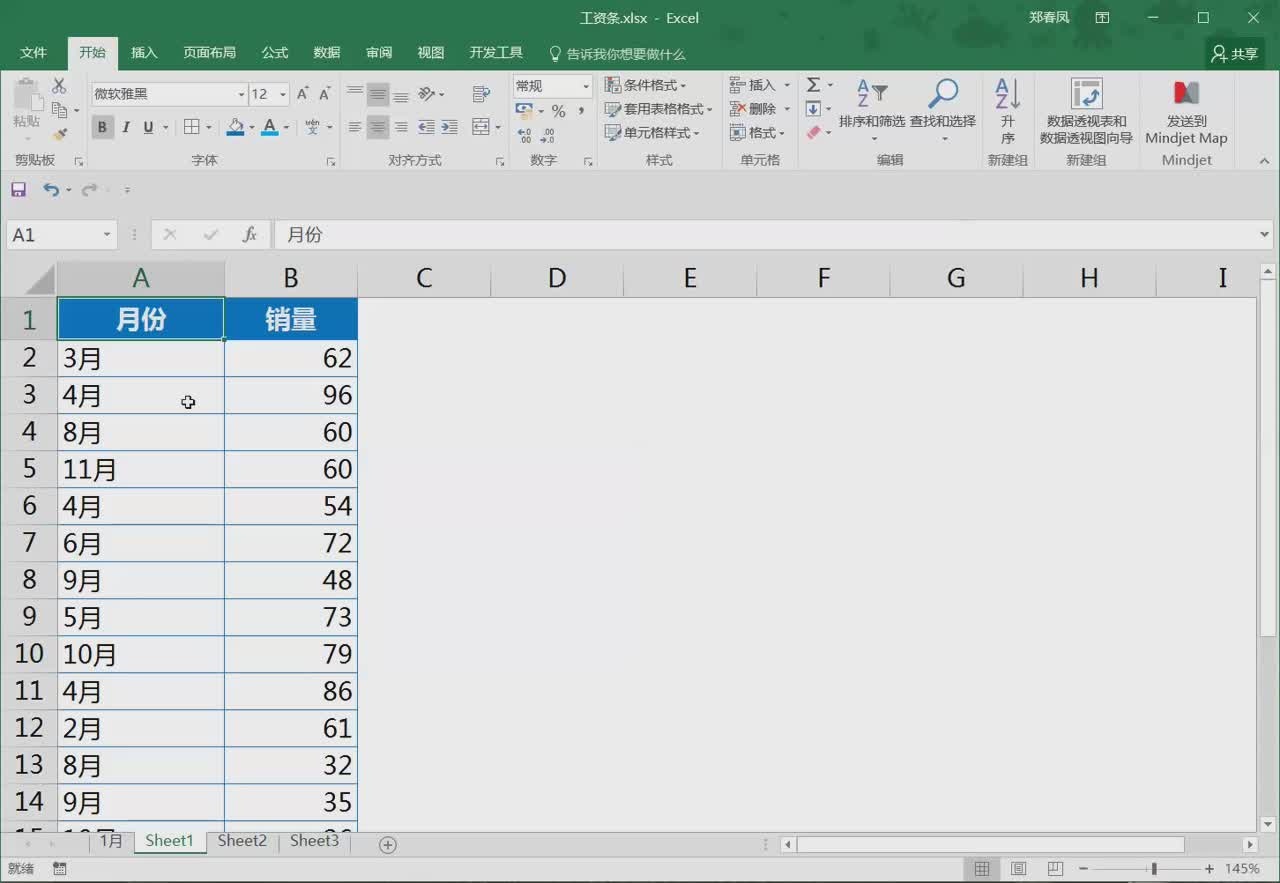
Task: Open the font name dropdown (微软雅黑)
Action: point(241,94)
